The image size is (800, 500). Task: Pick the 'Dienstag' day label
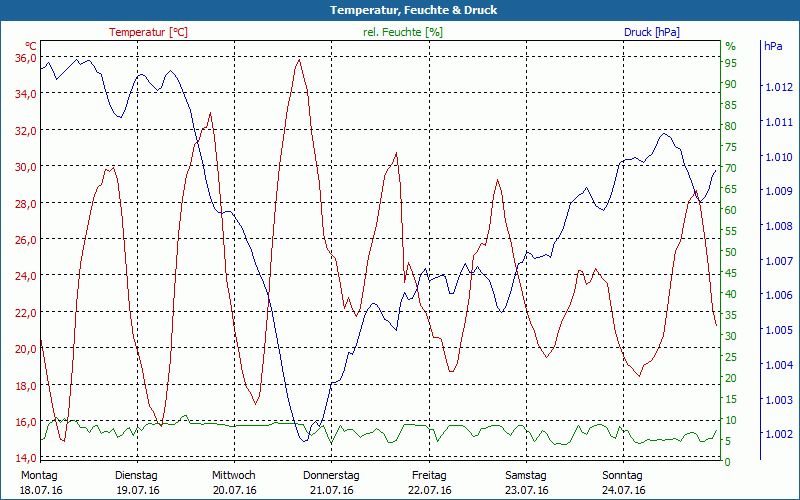point(137,475)
